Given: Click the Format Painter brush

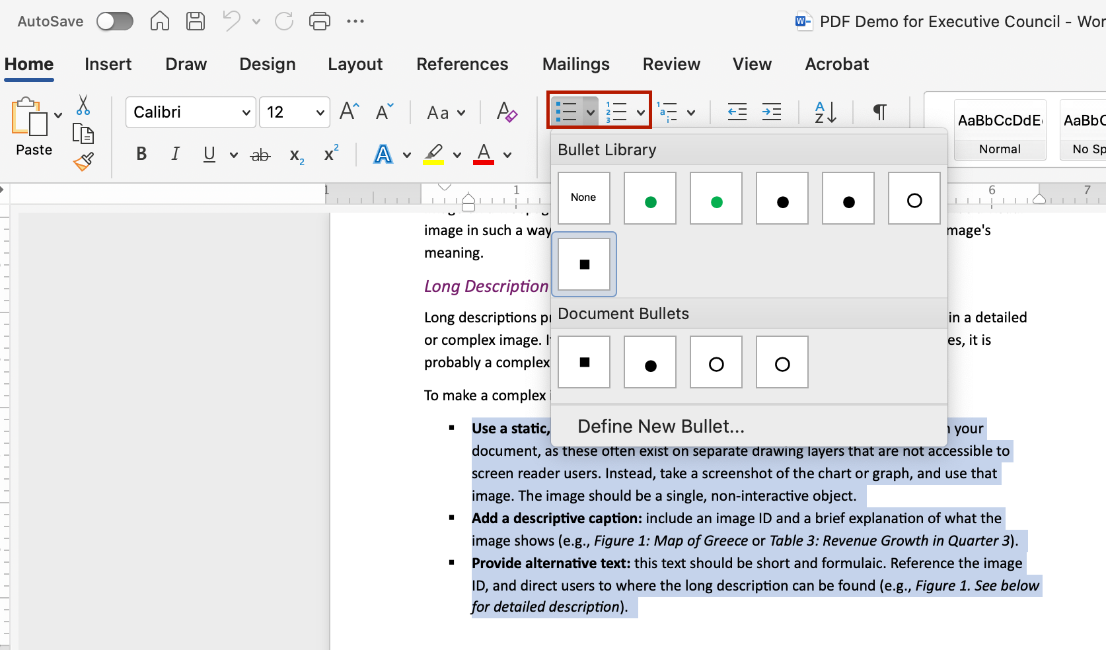Looking at the screenshot, I should click(83, 160).
